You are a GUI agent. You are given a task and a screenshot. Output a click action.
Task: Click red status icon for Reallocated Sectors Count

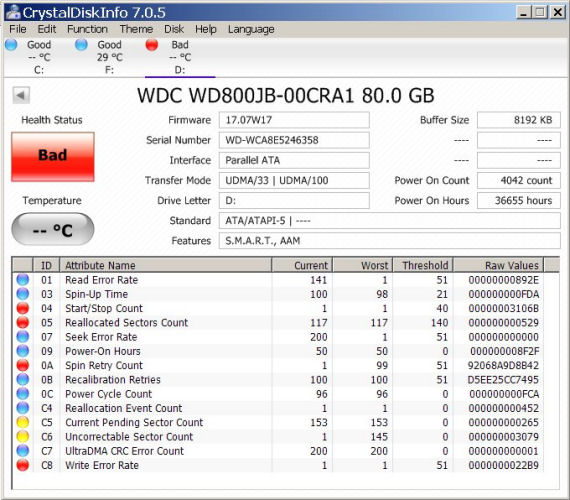tap(23, 322)
